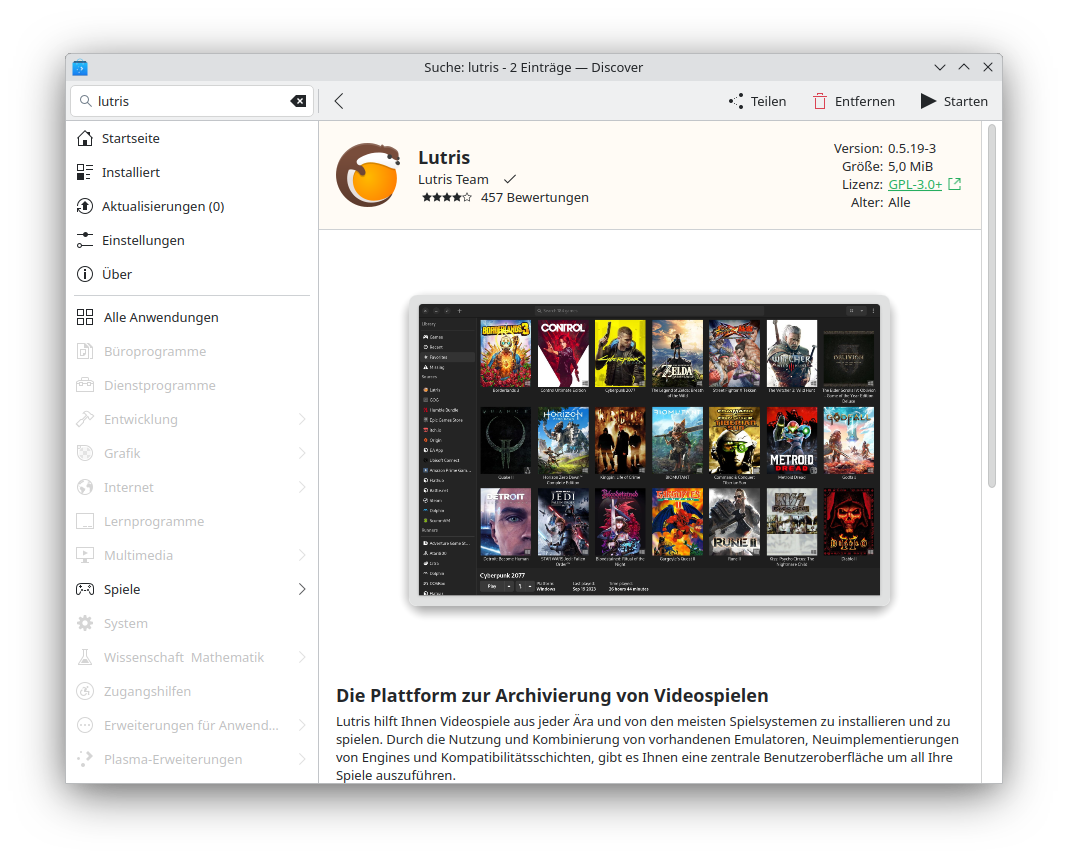Image resolution: width=1068 pixels, height=861 pixels.
Task: Click the Dienstprogramme toolbox icon
Action: point(85,386)
